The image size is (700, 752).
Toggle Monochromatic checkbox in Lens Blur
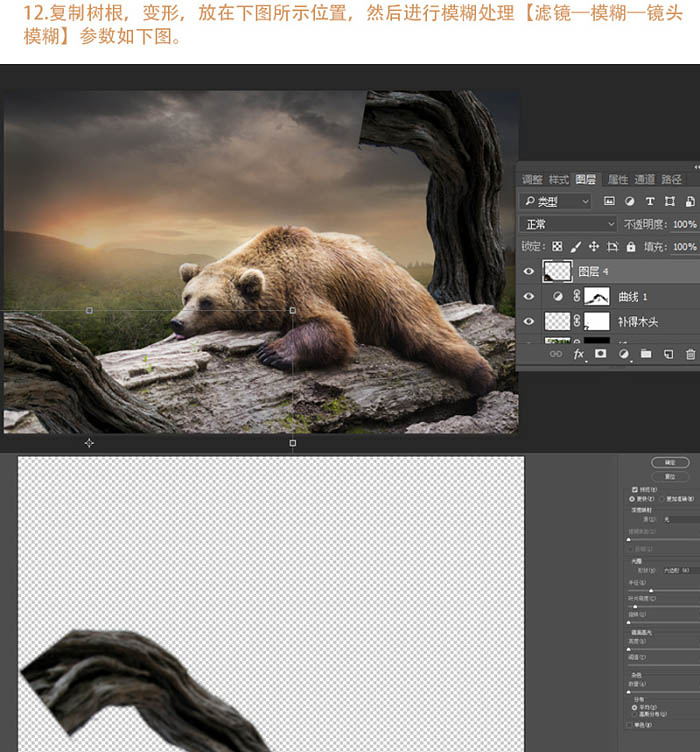[629, 725]
